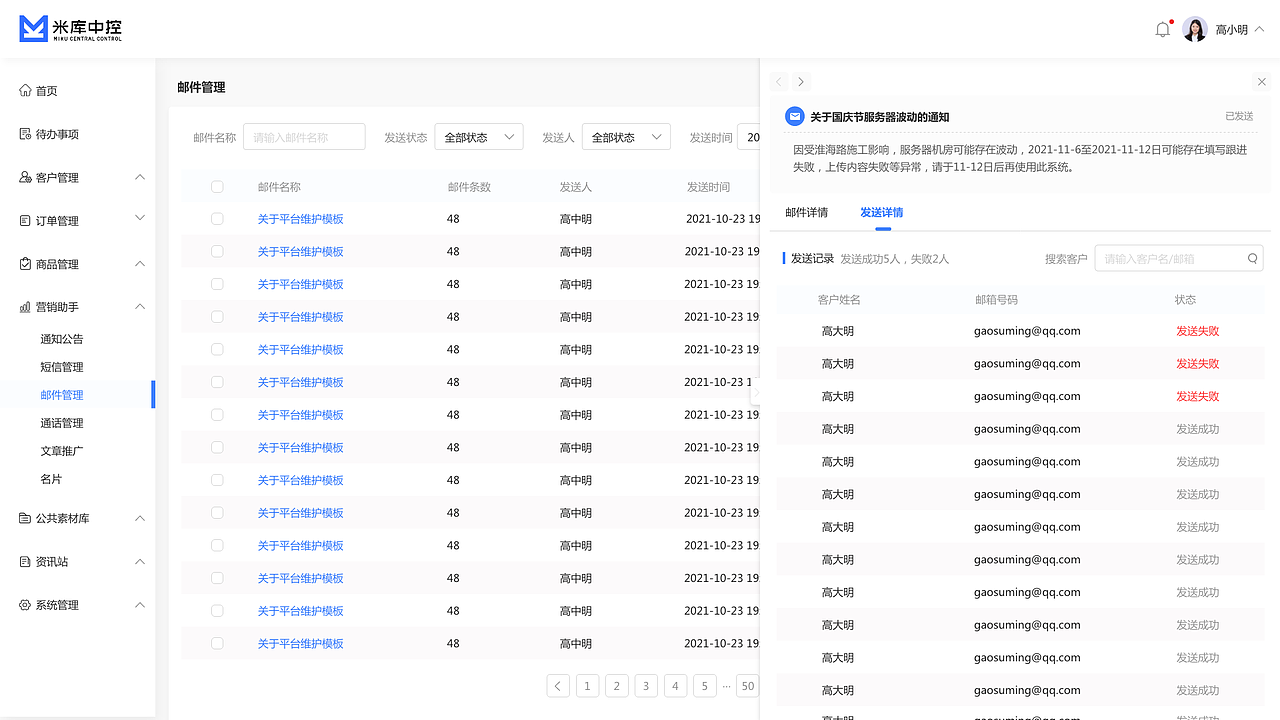
Task: Open the last 关于平台维护模板 link
Action: pos(300,644)
